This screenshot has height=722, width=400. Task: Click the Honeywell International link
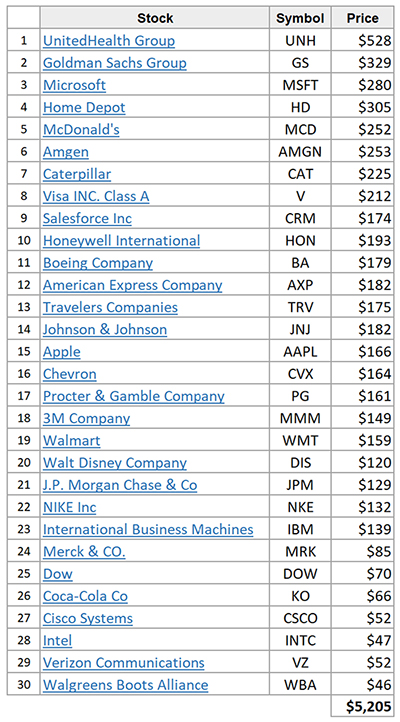122,240
